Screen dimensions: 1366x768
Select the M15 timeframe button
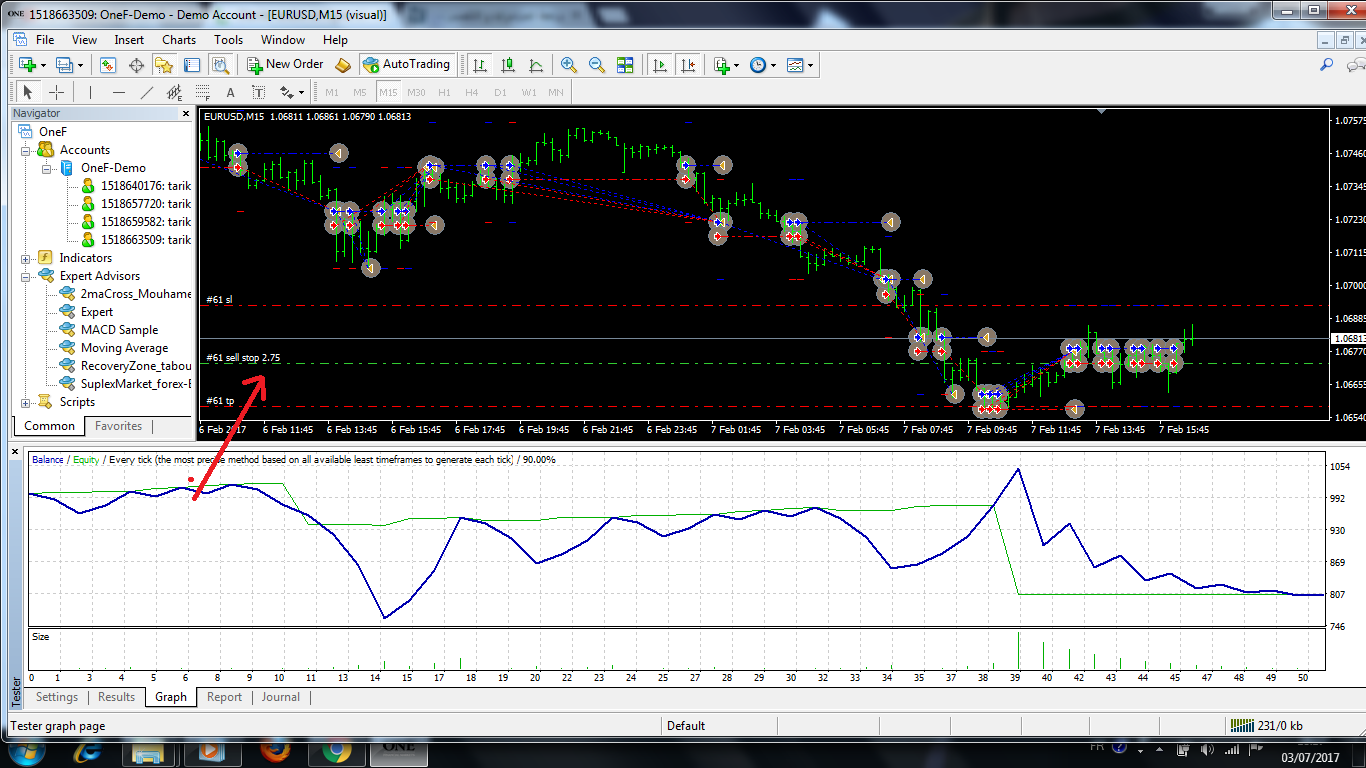tap(388, 92)
